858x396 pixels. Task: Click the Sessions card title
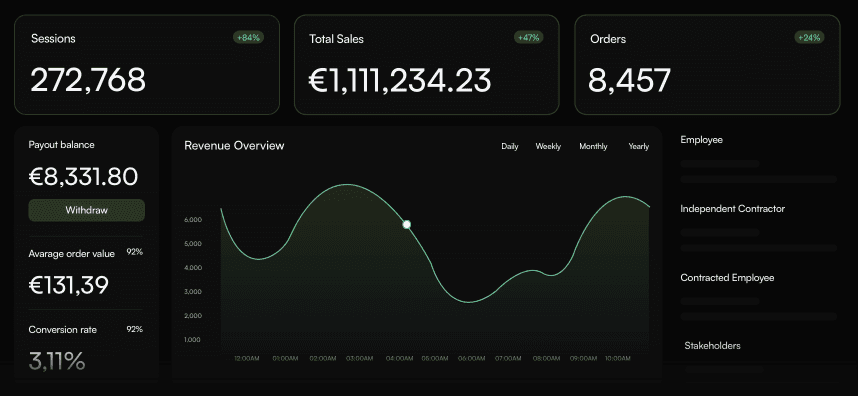[x=53, y=39]
